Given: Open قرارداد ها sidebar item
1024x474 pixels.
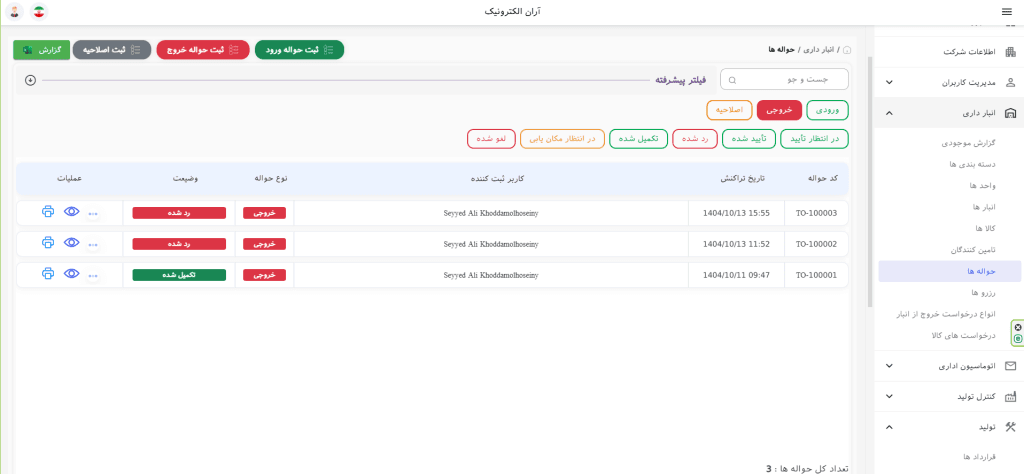Looking at the screenshot, I should pos(979,456).
